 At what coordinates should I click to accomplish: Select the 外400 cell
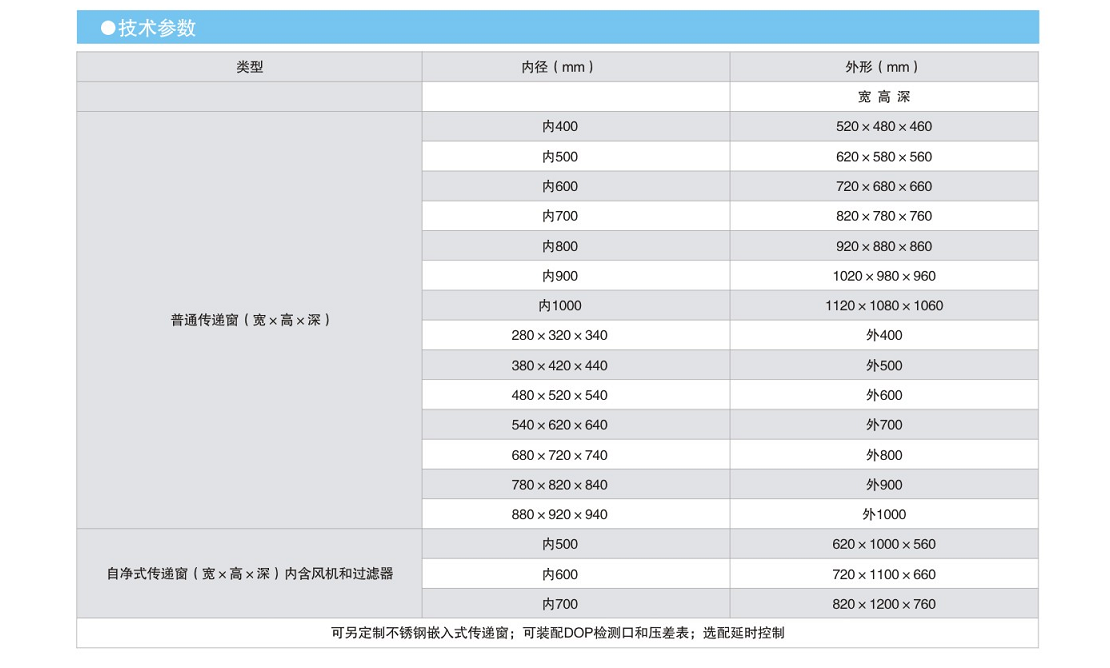coord(884,335)
